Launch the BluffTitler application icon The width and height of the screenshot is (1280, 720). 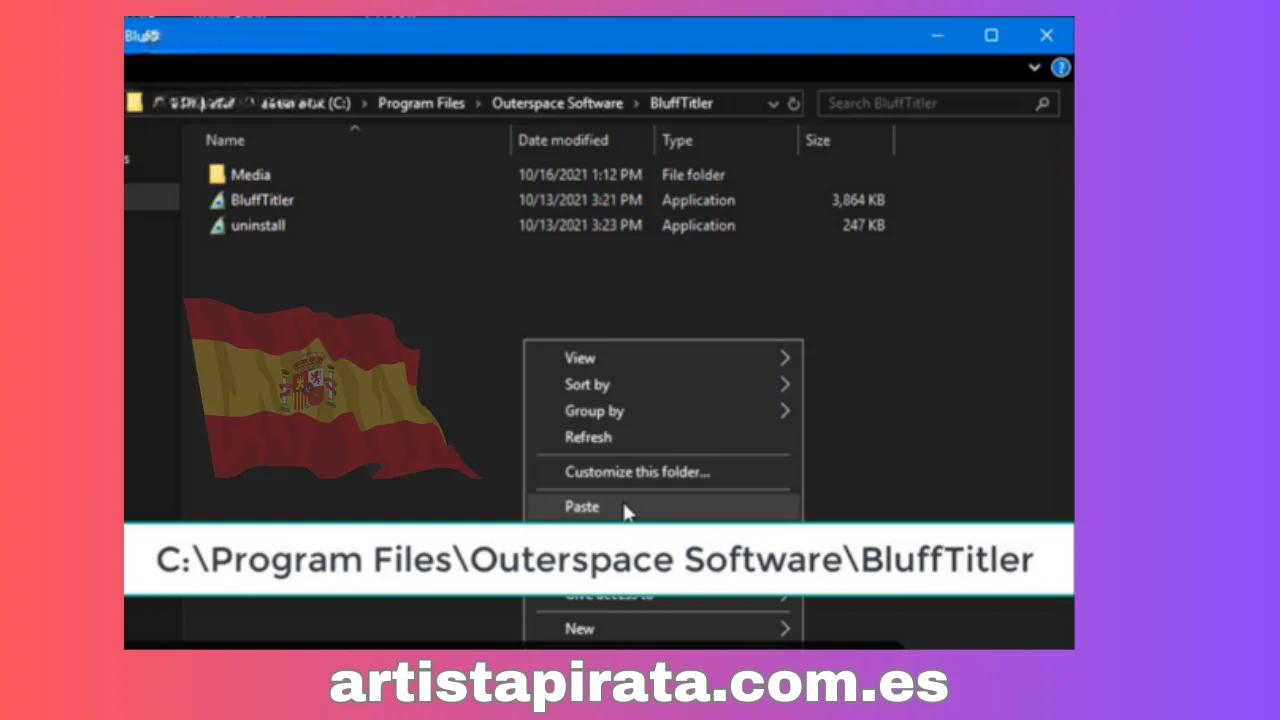pyautogui.click(x=217, y=200)
